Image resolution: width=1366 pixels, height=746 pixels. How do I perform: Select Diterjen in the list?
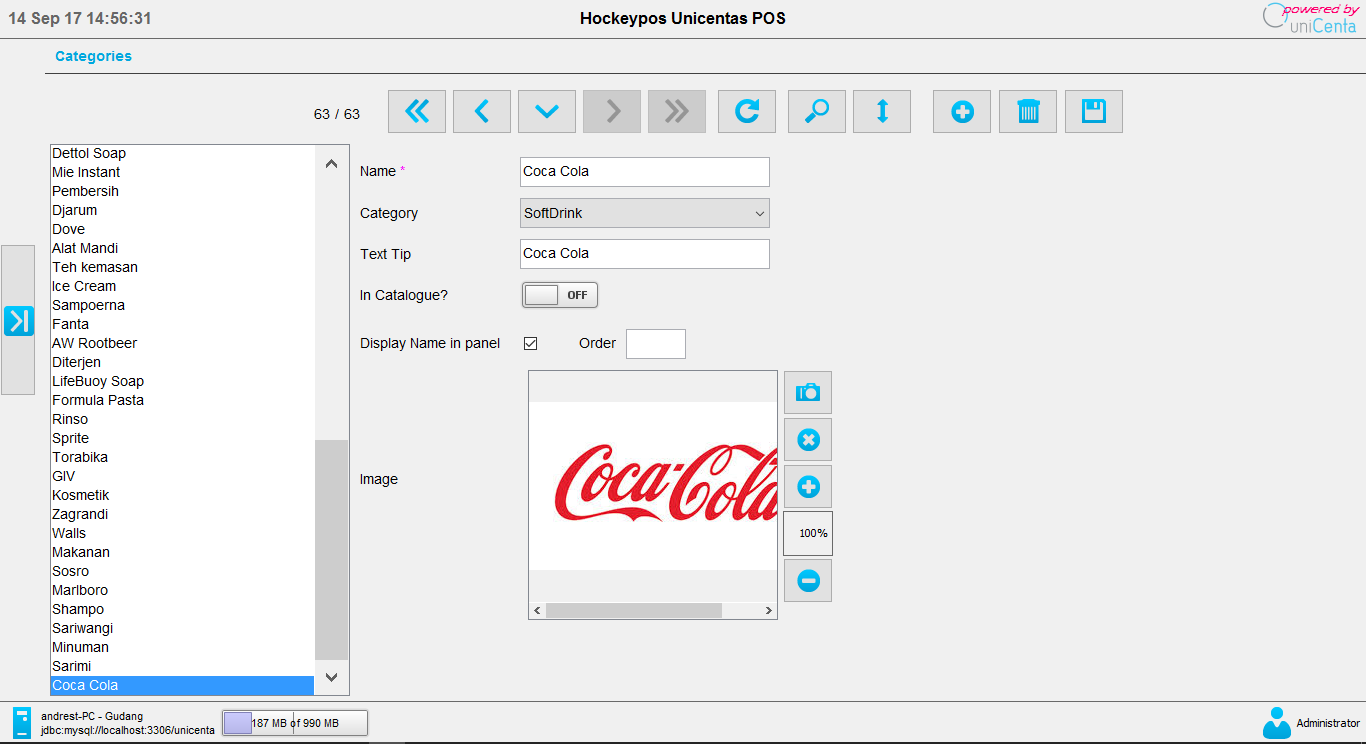(x=183, y=362)
